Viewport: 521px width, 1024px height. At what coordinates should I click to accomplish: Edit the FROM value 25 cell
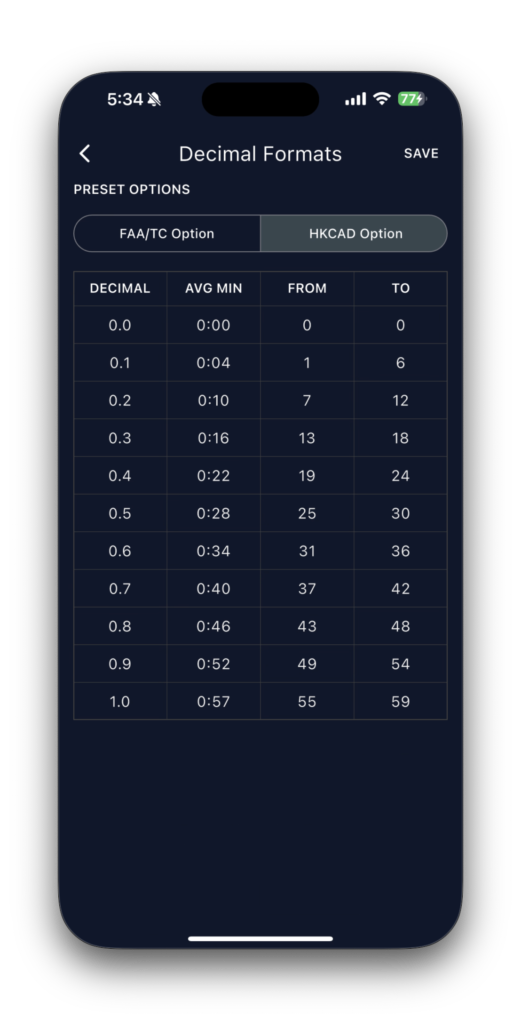pyautogui.click(x=307, y=513)
